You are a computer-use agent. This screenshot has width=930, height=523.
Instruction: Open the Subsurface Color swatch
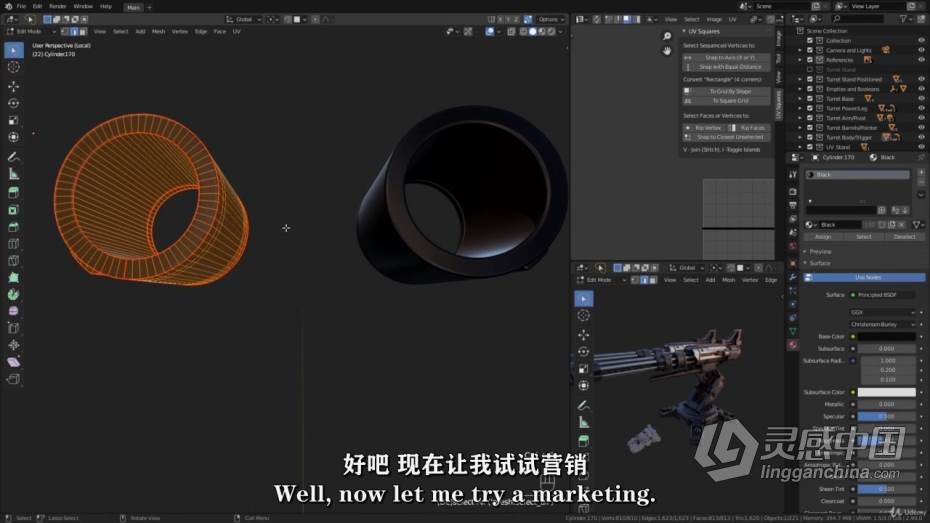pos(887,393)
